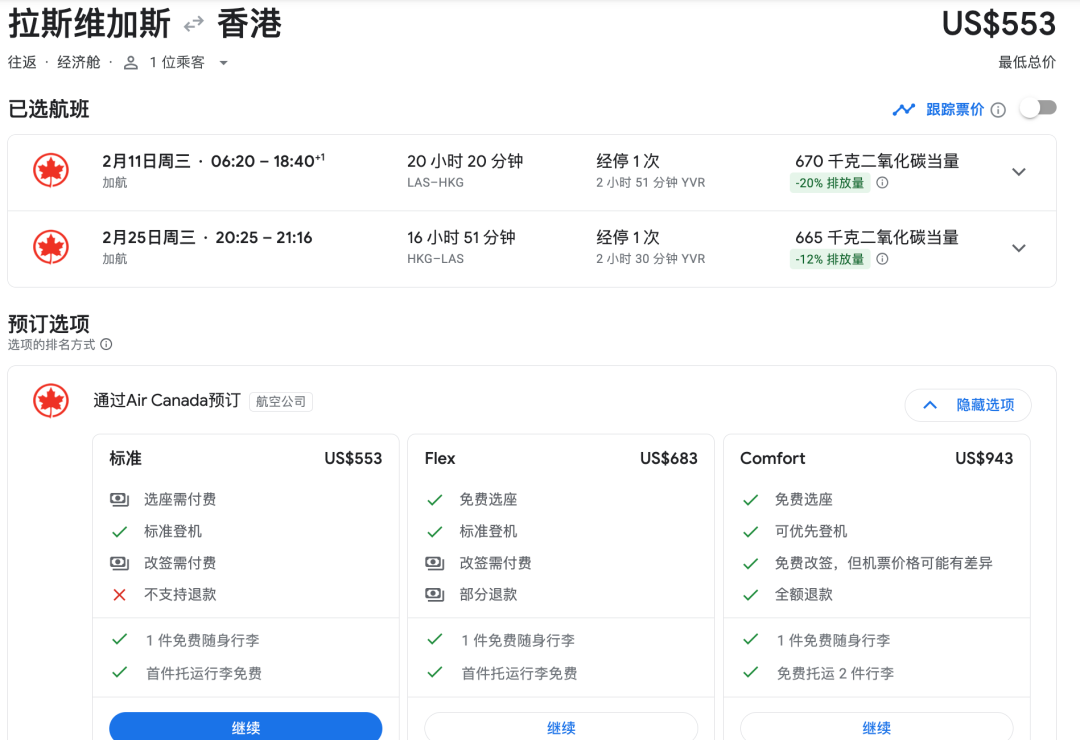
Task: Click 继续 under the Comfort fare
Action: point(876,727)
